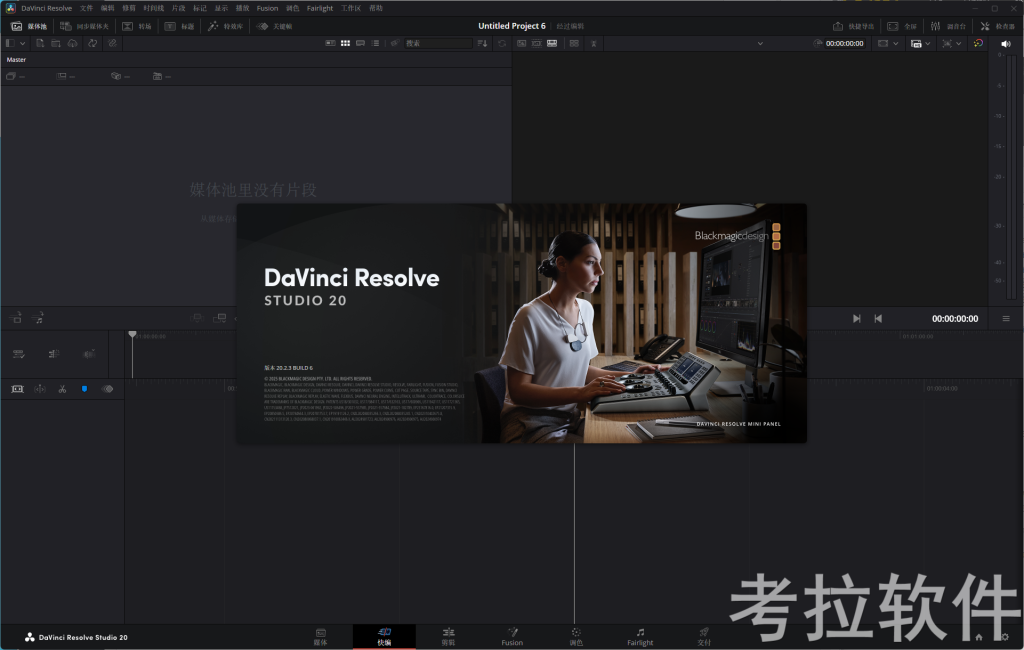1024x650 pixels.
Task: Toggle the Media Pool (媒体池) panel
Action: pos(24,26)
